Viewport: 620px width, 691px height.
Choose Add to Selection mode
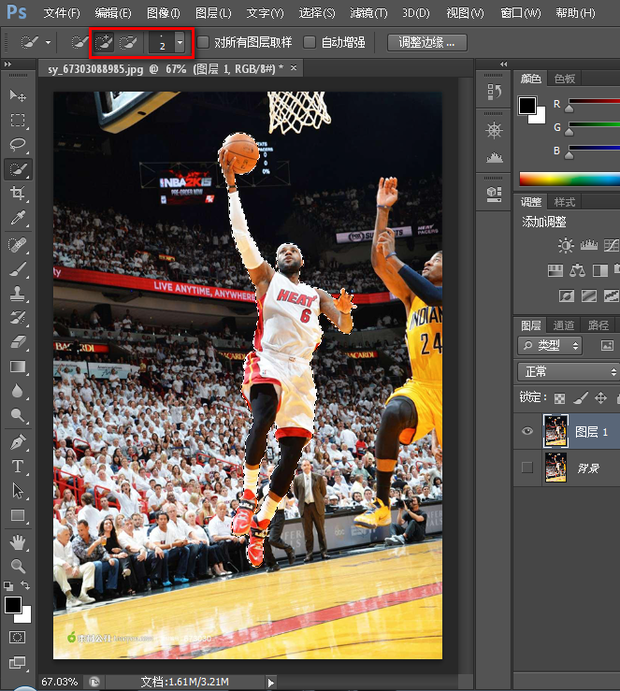coord(104,43)
